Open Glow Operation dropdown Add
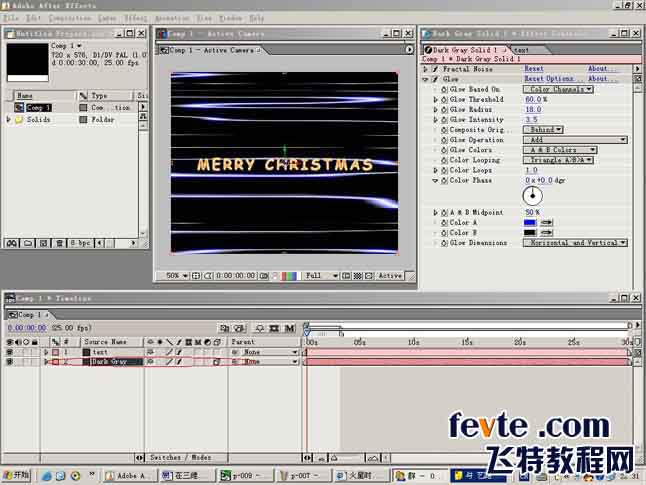 click(575, 140)
